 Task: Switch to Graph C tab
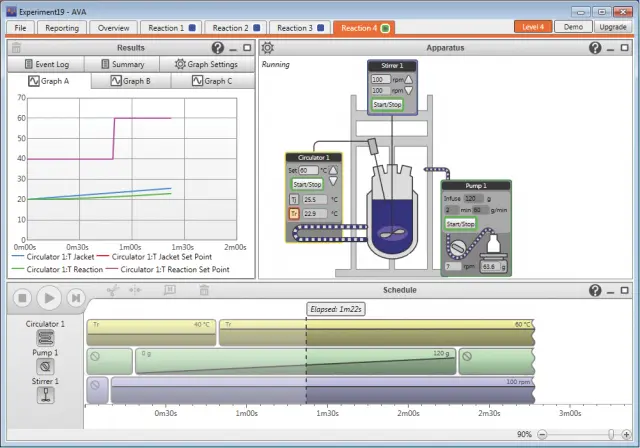pos(212,81)
